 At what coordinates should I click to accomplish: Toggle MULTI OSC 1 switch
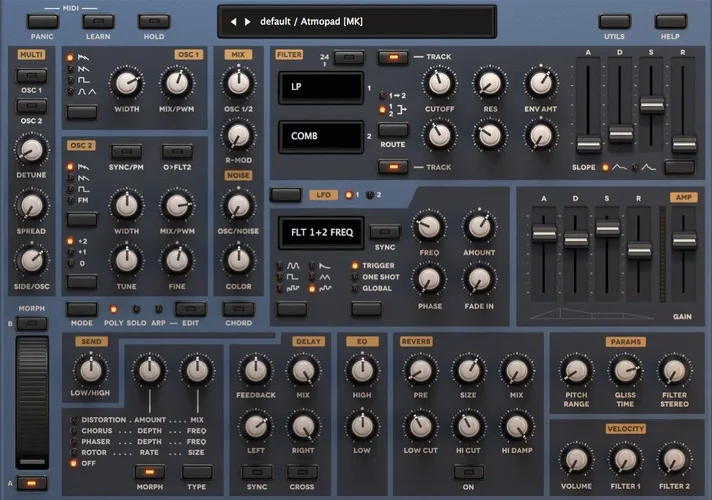[x=31, y=75]
